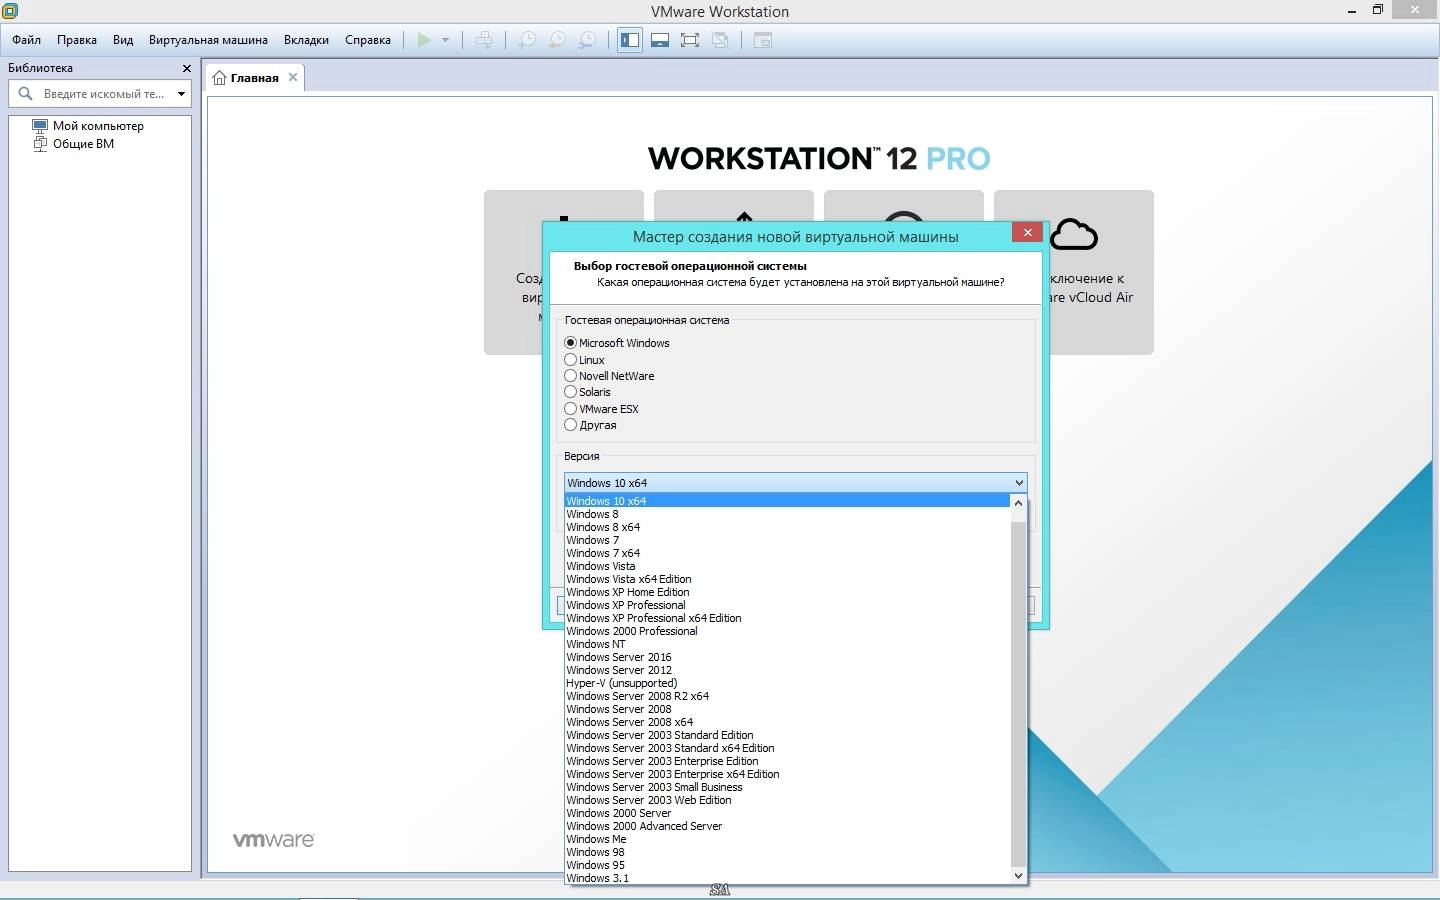Choose Windows Server 2003 Web Edition
1440x900 pixels.
coord(788,800)
